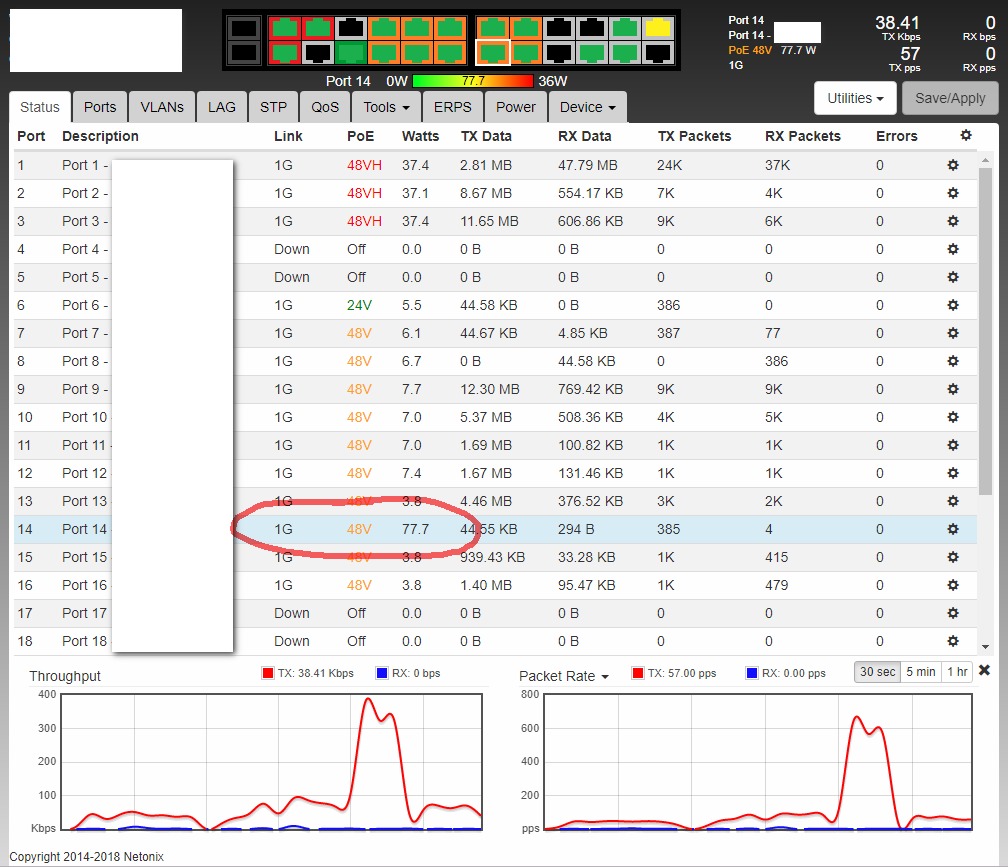Expand the Device dropdown menu
Image resolution: width=1008 pixels, height=867 pixels.
[588, 107]
